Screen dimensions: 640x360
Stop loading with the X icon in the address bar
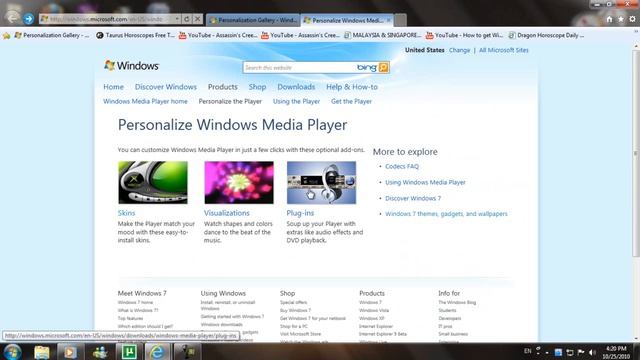(x=197, y=19)
